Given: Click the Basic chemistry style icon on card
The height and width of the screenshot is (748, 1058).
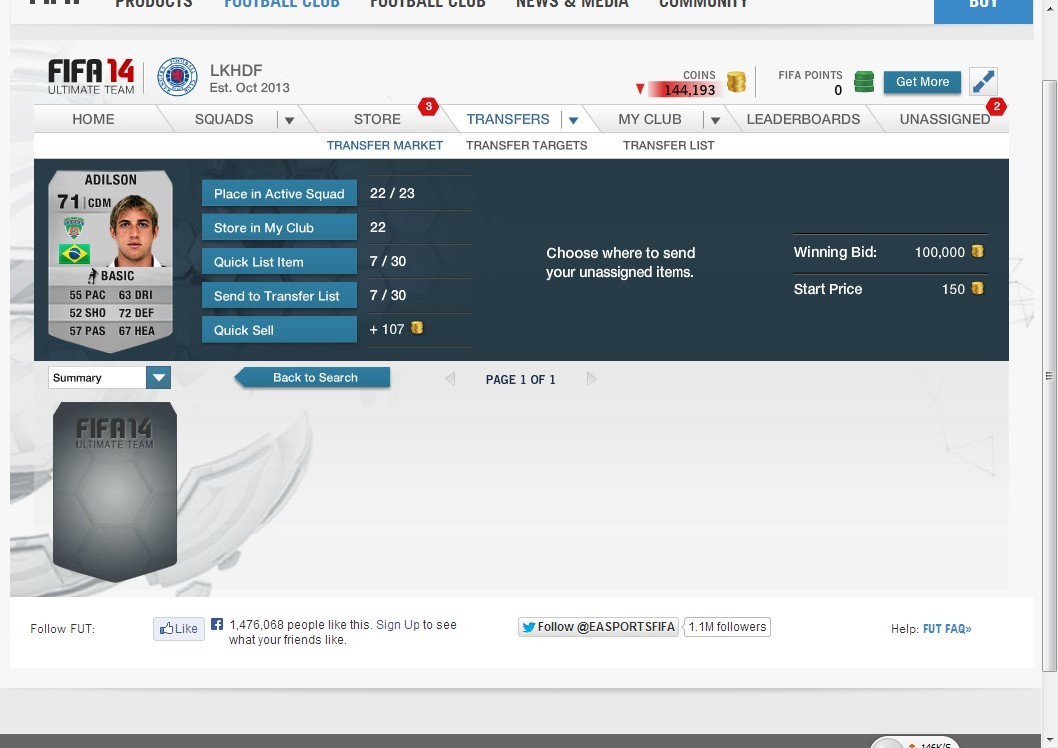Looking at the screenshot, I should [x=92, y=276].
